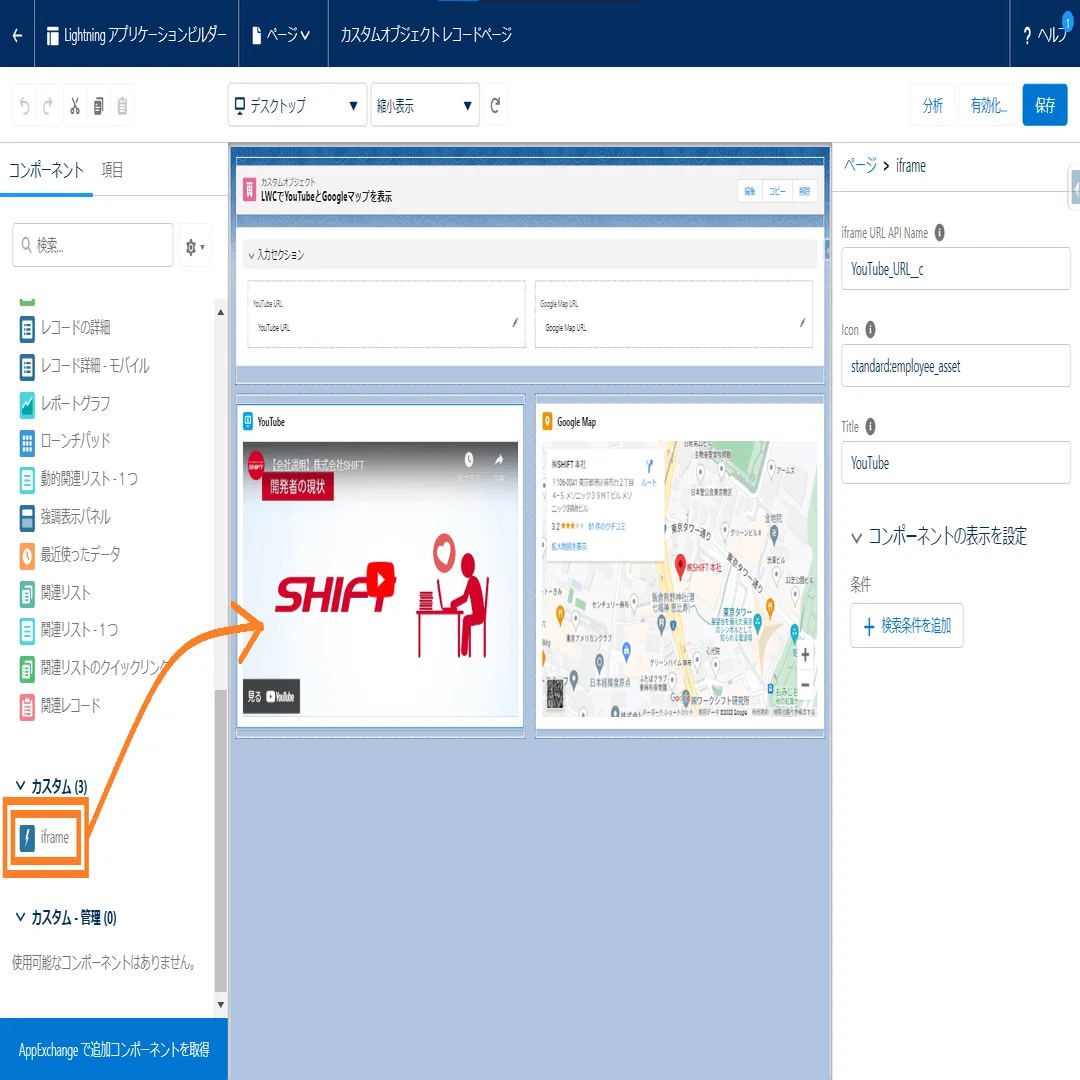Image resolution: width=1080 pixels, height=1080 pixels.
Task: Click YouTube watch later clock icon
Action: [468, 460]
